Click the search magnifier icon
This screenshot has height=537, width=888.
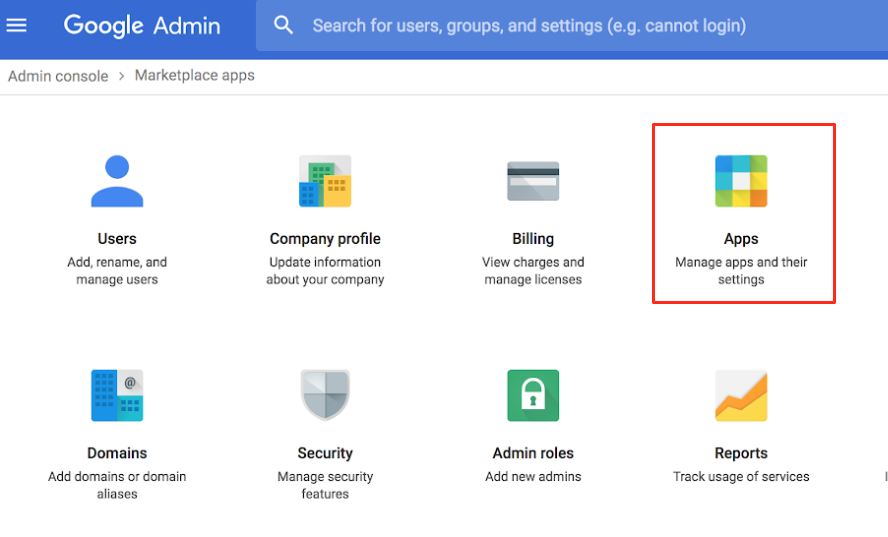pyautogui.click(x=283, y=25)
